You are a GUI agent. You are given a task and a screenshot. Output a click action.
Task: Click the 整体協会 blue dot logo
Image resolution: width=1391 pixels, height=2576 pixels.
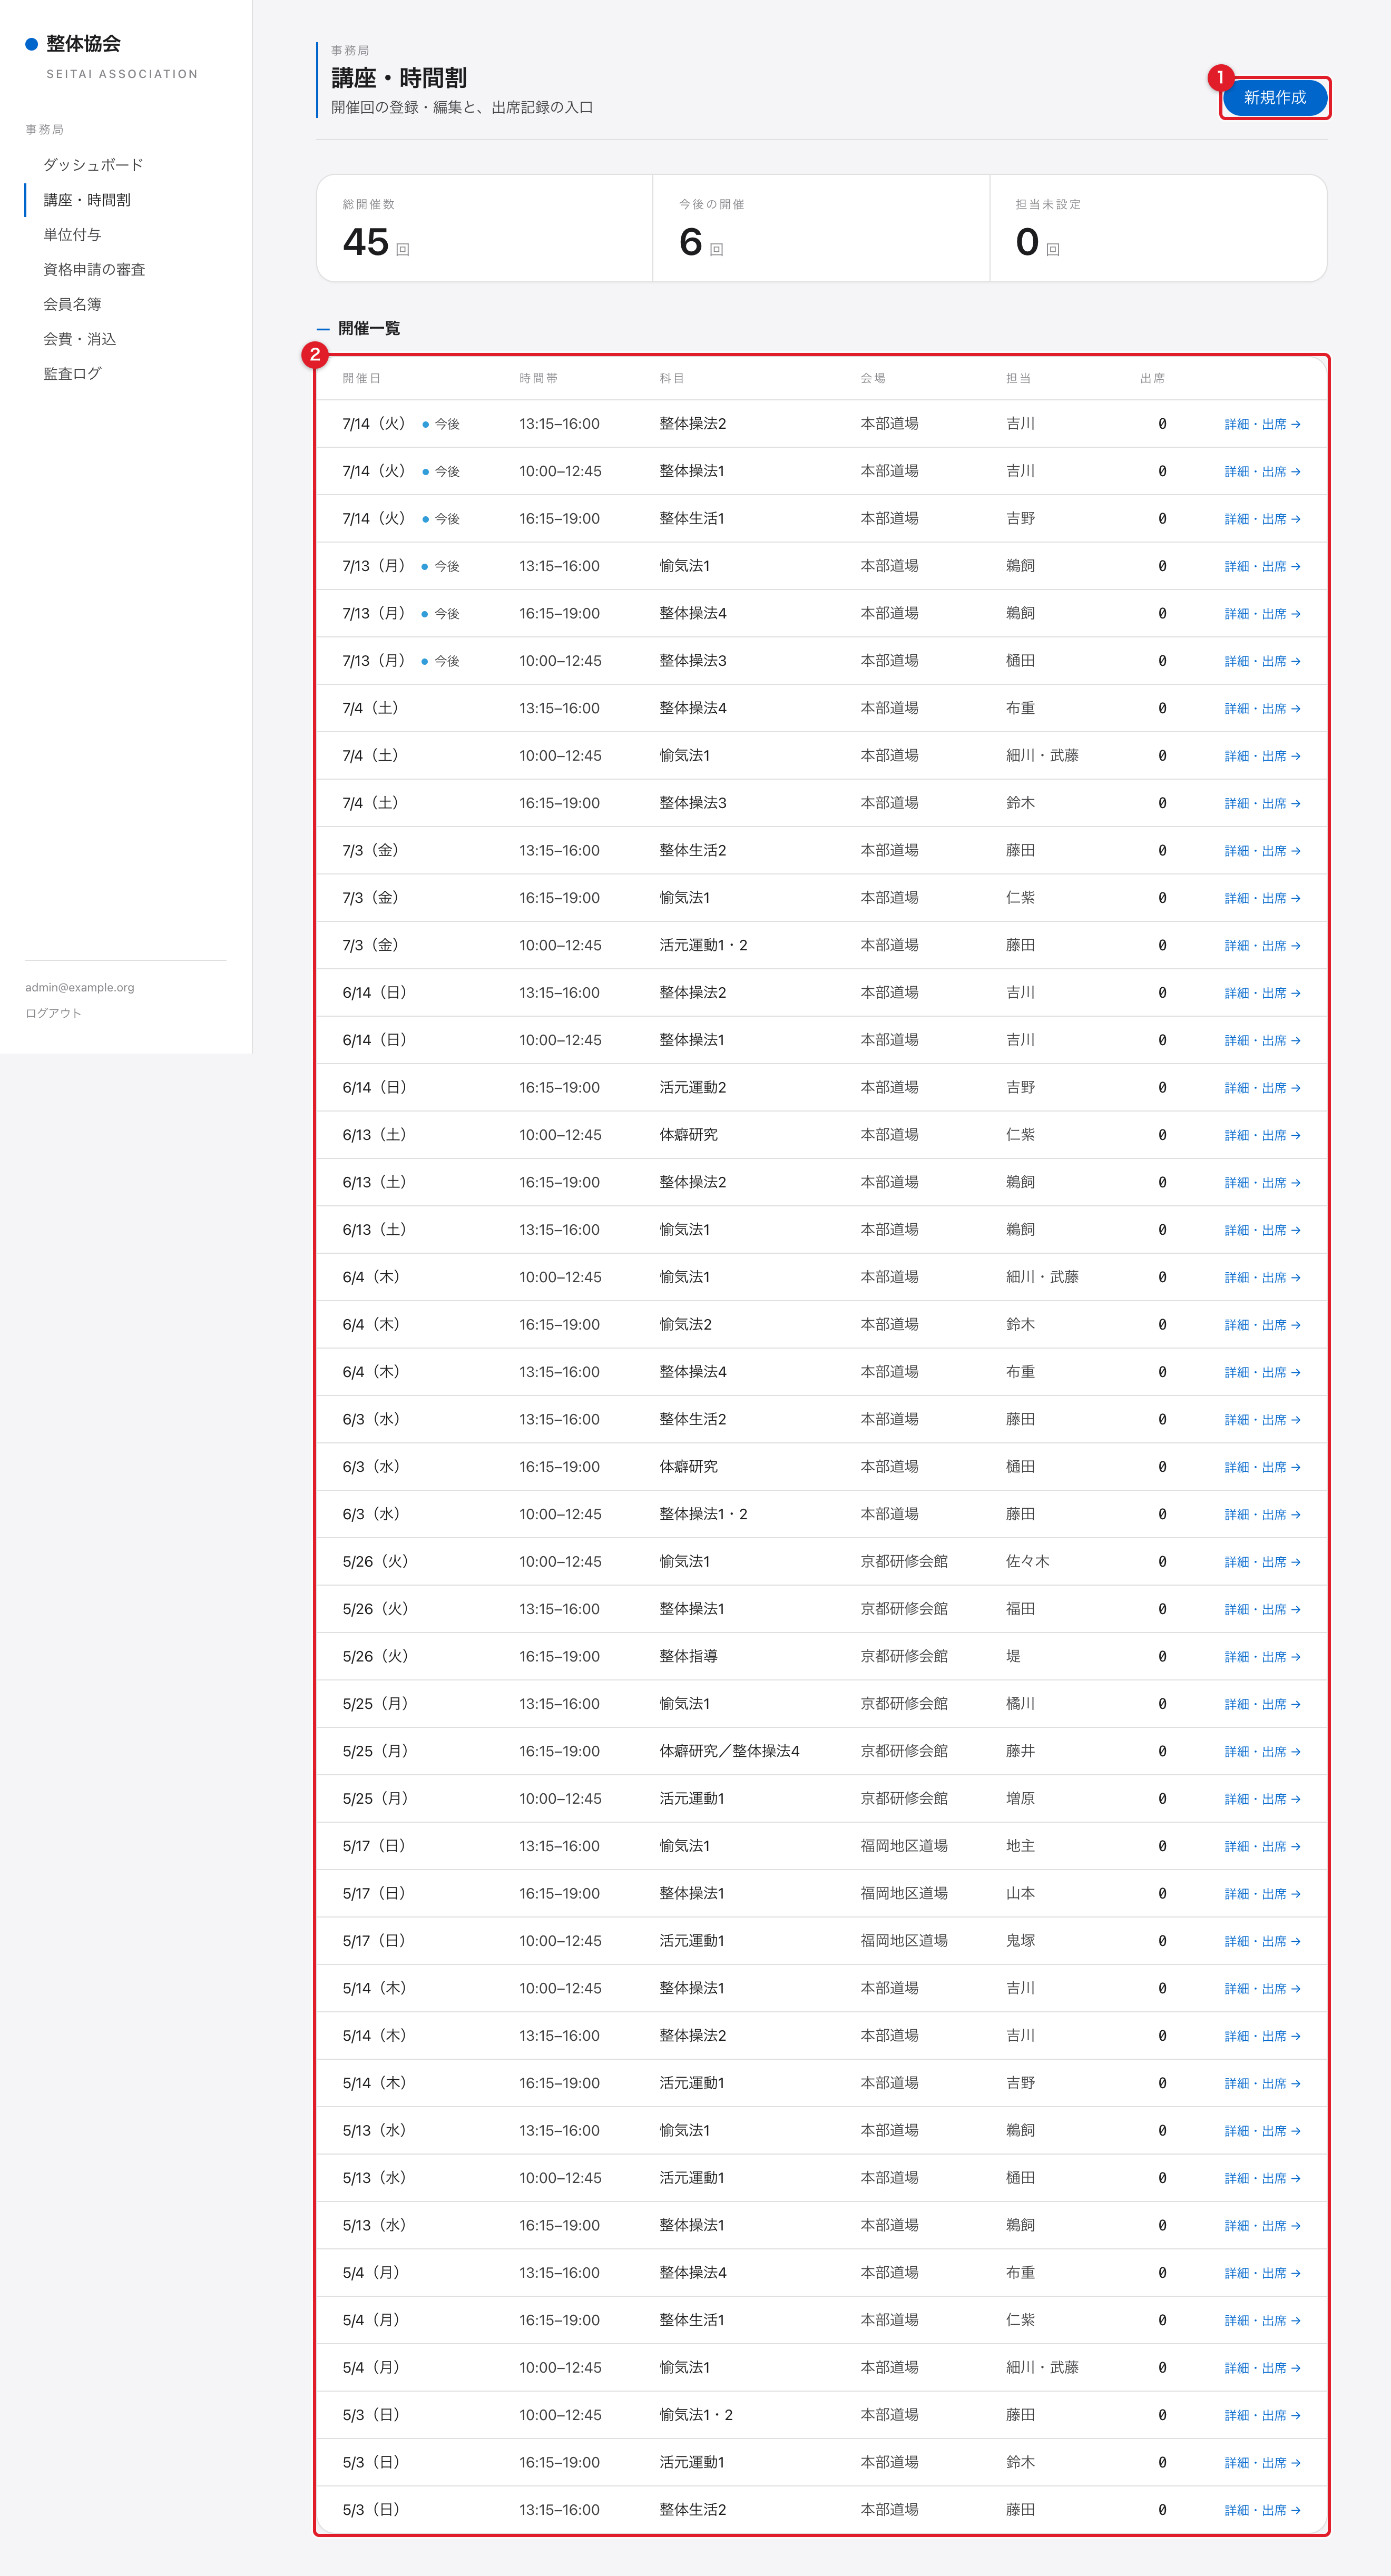(31, 44)
